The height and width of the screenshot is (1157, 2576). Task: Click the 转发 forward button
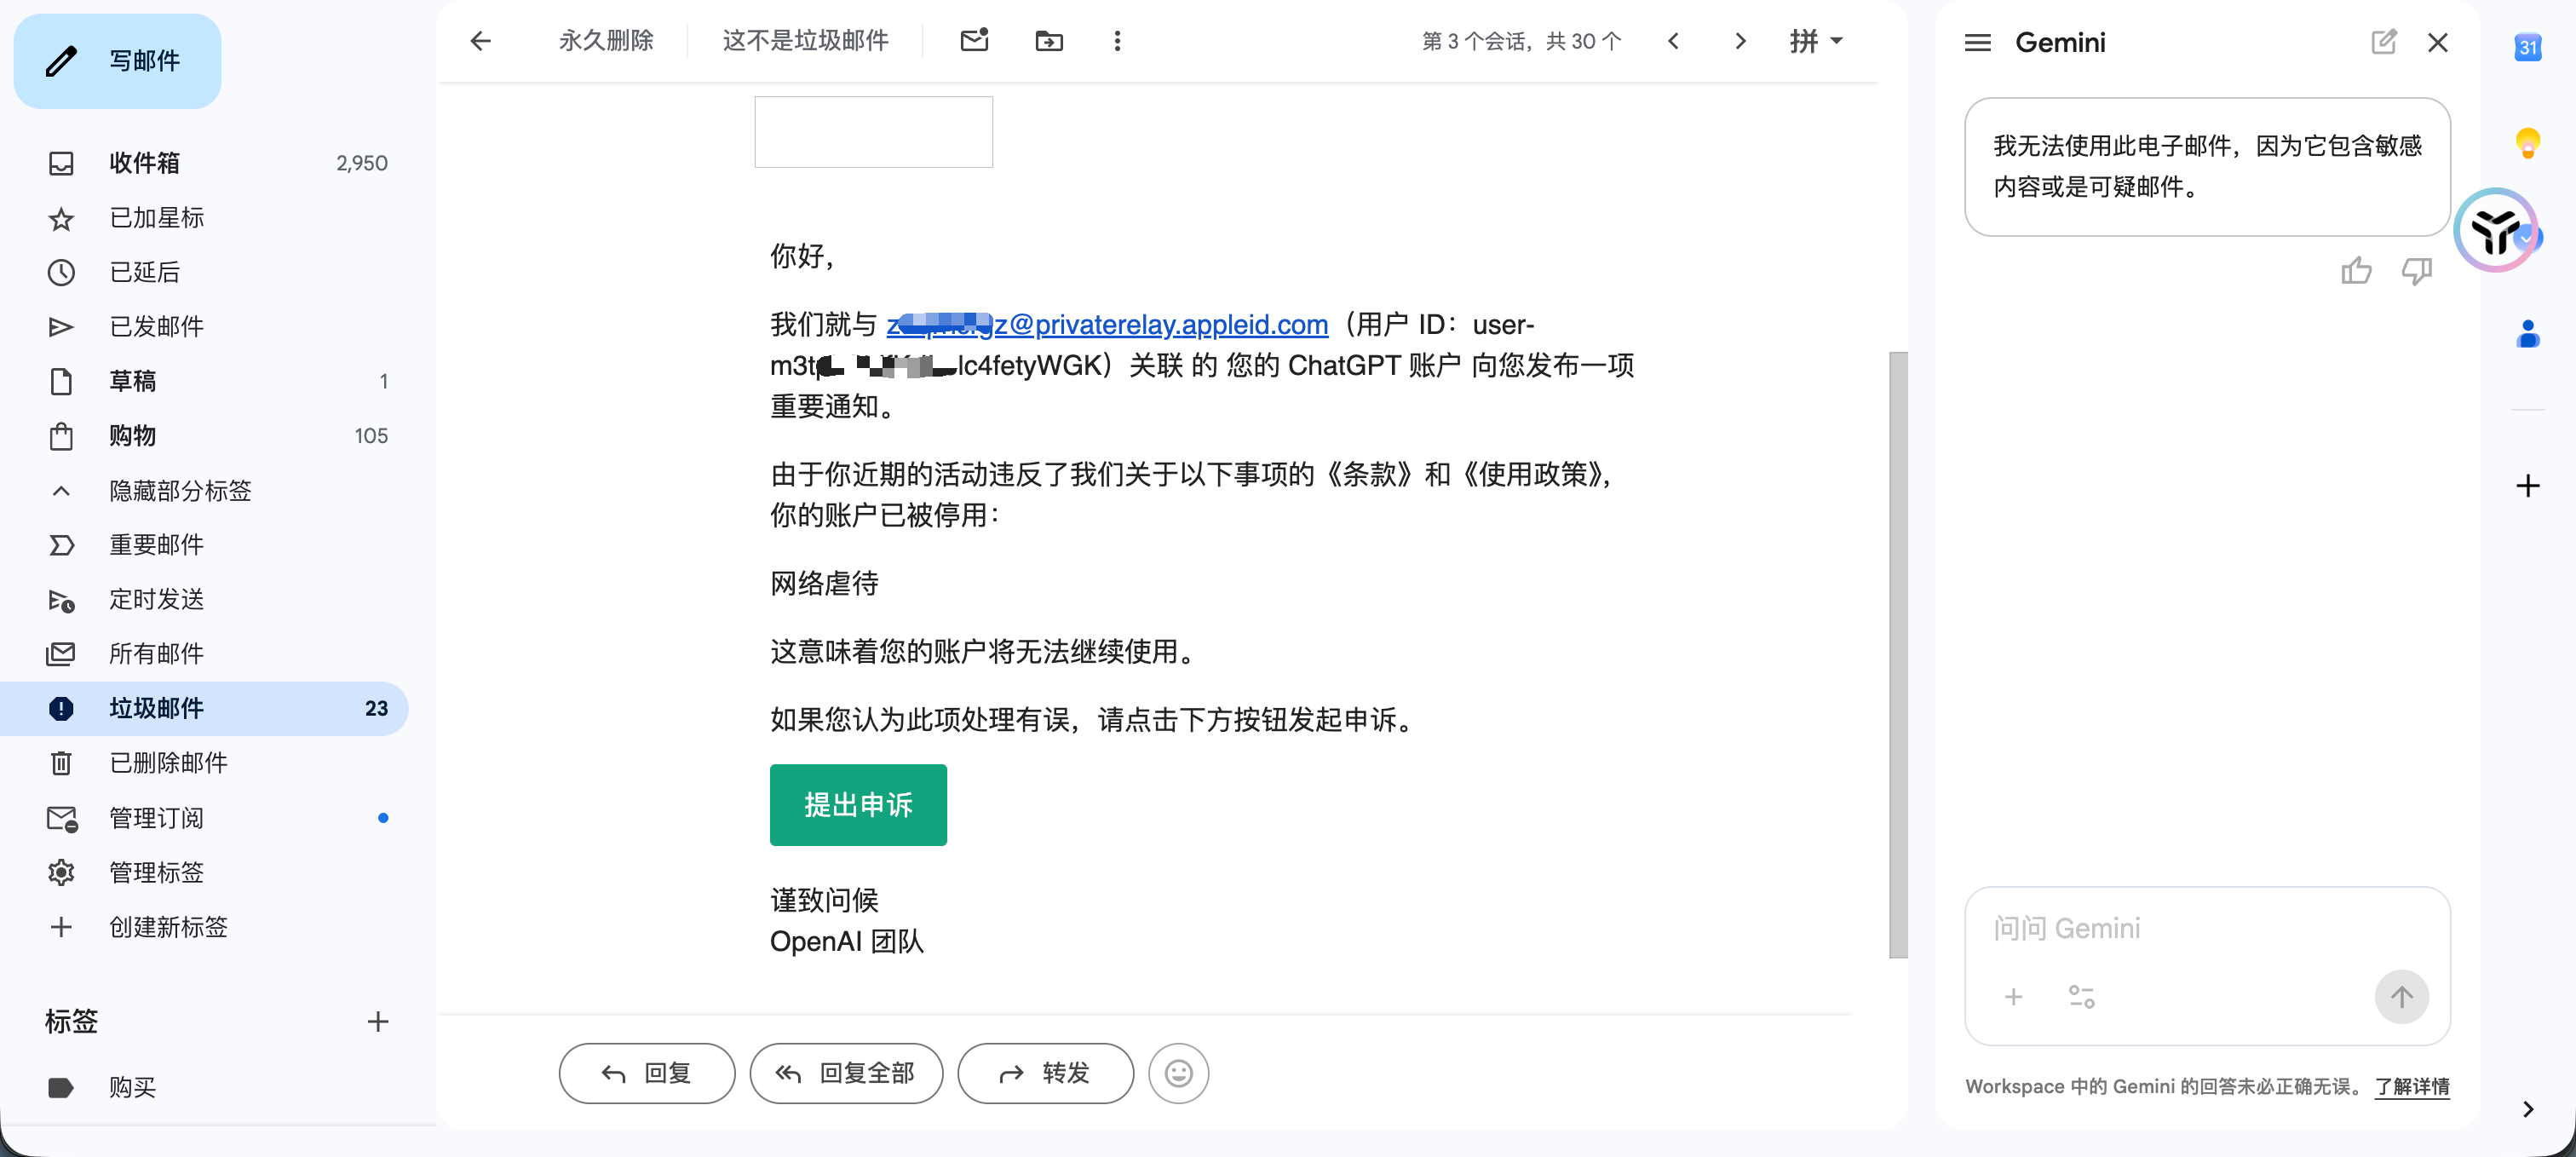point(1045,1073)
